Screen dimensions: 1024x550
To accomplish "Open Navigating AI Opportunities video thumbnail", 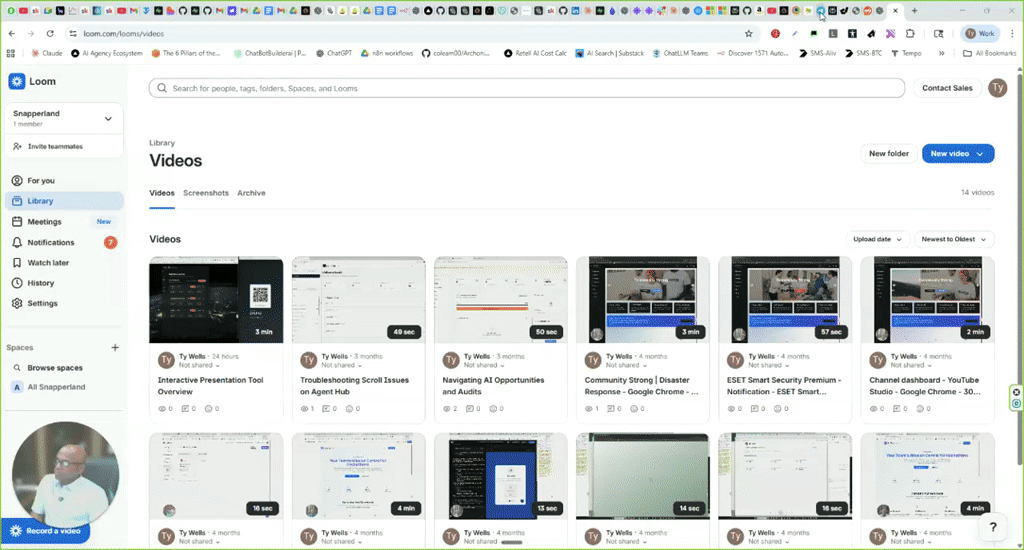I will 501,300.
